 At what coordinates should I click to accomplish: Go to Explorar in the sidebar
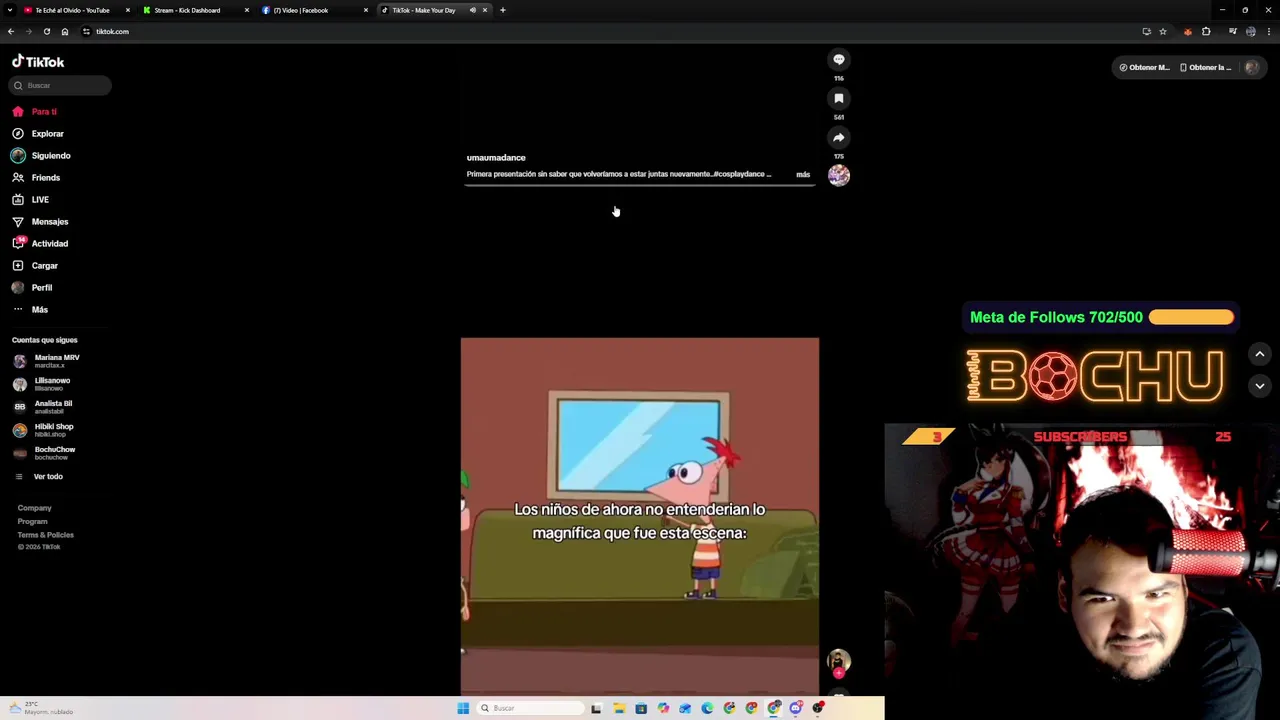click(47, 133)
